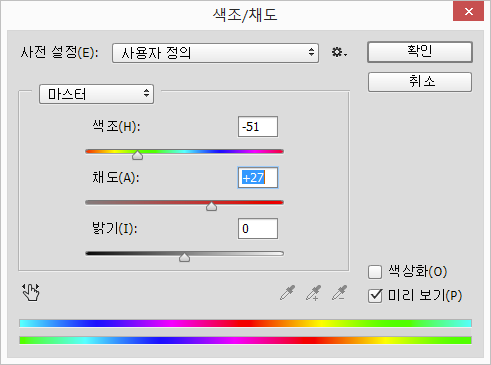Click the 채도(A) saturation slider handle
Screen dimensions: 491x365
(211, 206)
